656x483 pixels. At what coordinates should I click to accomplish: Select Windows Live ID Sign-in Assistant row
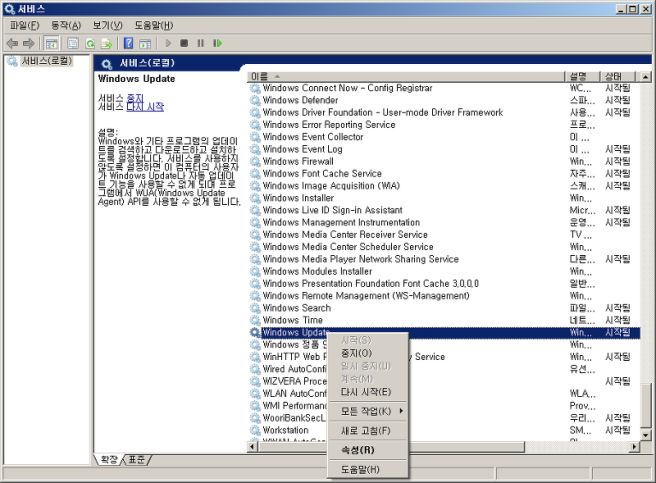[x=443, y=210]
